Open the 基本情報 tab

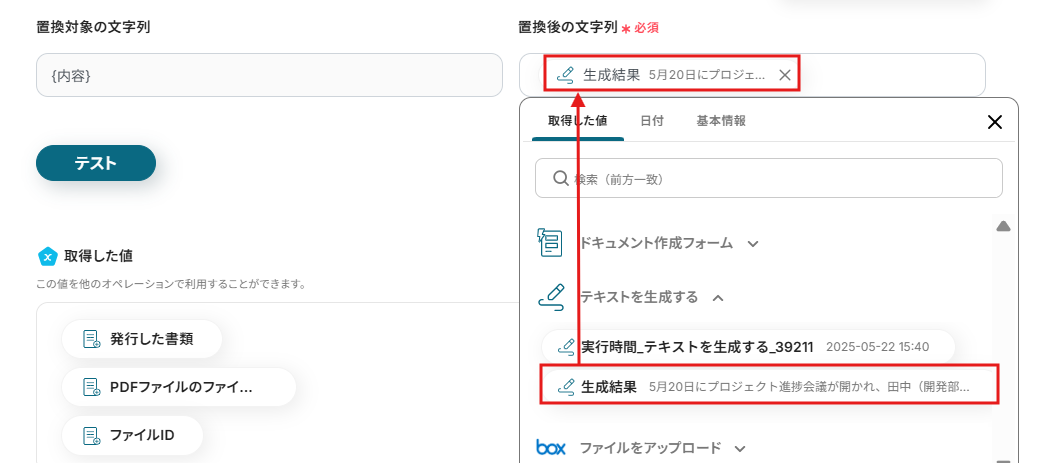[x=720, y=120]
